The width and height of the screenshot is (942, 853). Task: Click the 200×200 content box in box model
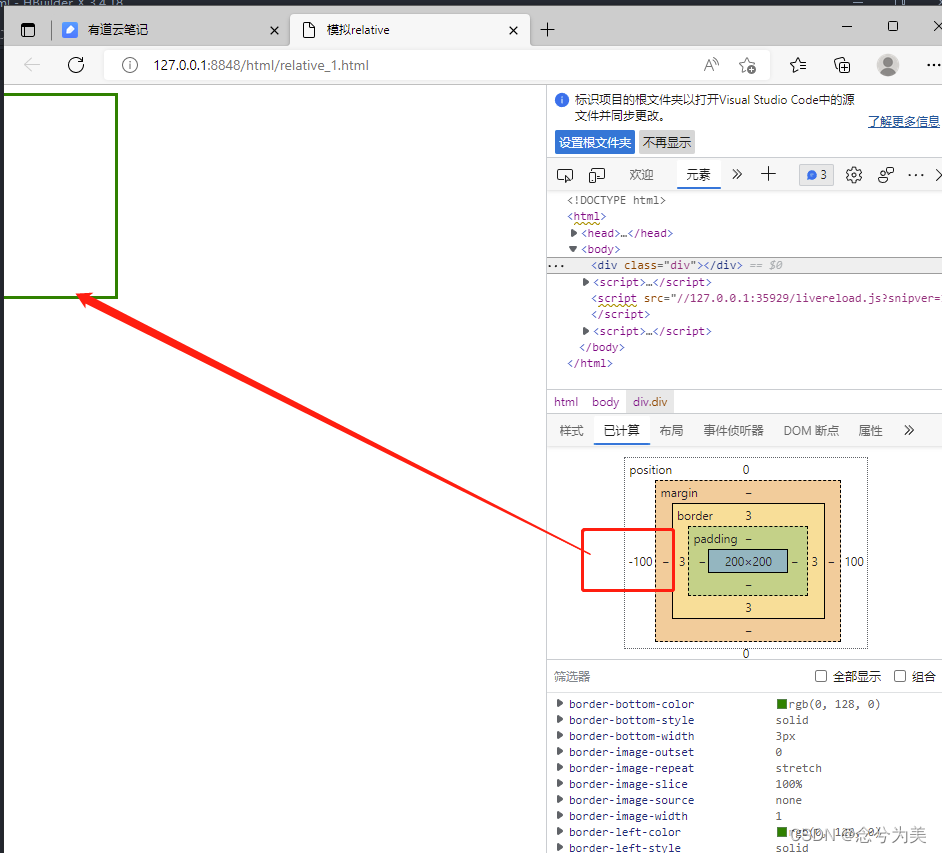click(x=748, y=562)
